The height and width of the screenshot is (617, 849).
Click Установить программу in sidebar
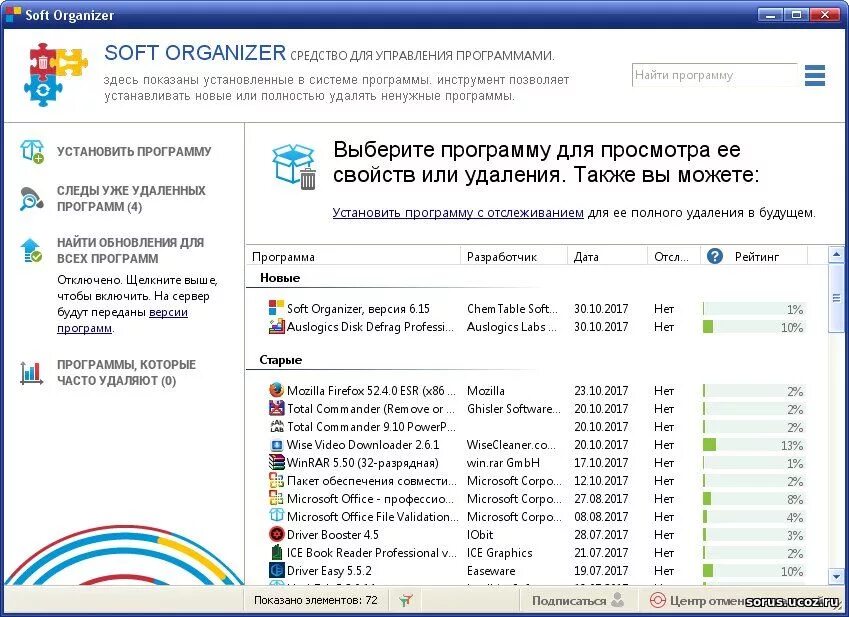click(x=134, y=152)
